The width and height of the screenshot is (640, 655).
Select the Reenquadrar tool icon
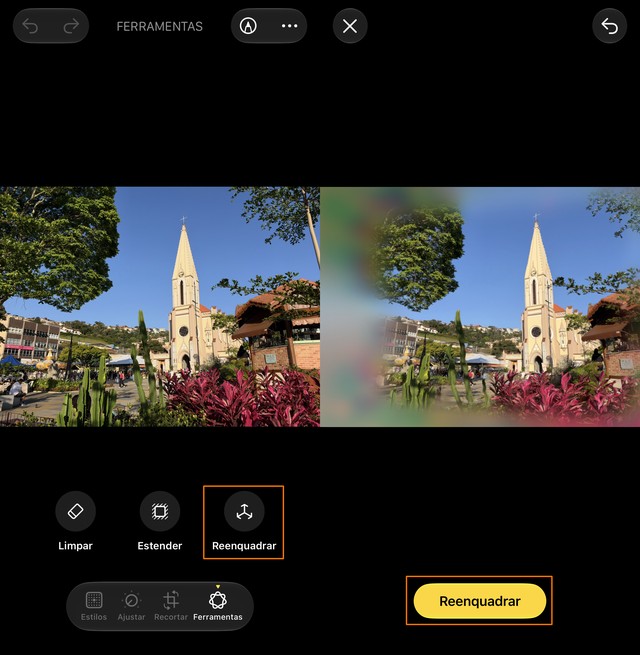point(244,511)
